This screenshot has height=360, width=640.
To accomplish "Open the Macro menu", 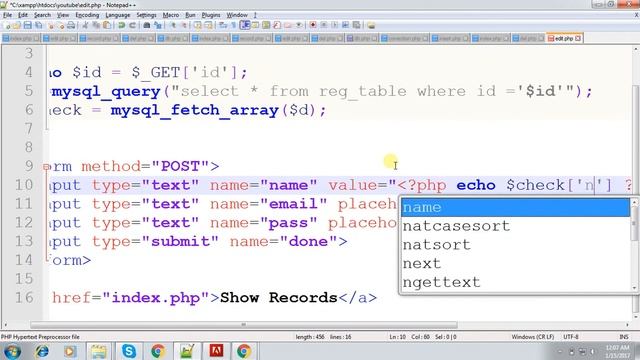I will click(171, 15).
